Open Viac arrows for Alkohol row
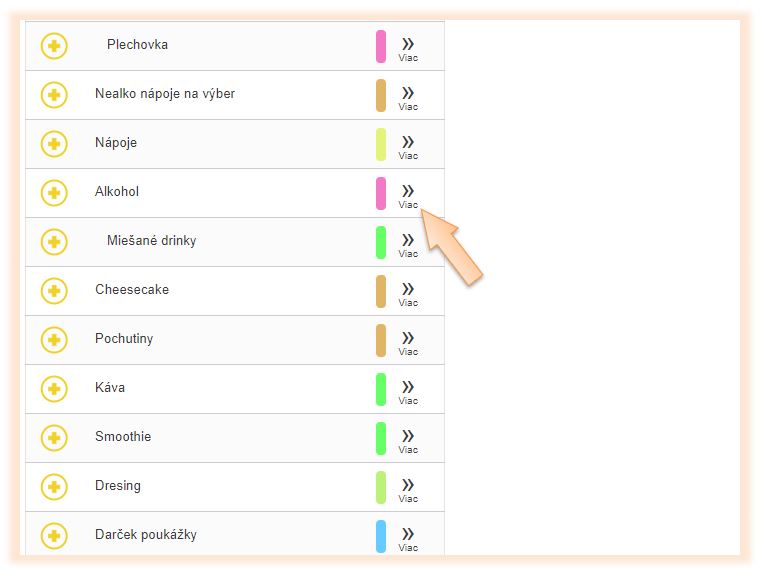This screenshot has height=573, width=764. 408,197
